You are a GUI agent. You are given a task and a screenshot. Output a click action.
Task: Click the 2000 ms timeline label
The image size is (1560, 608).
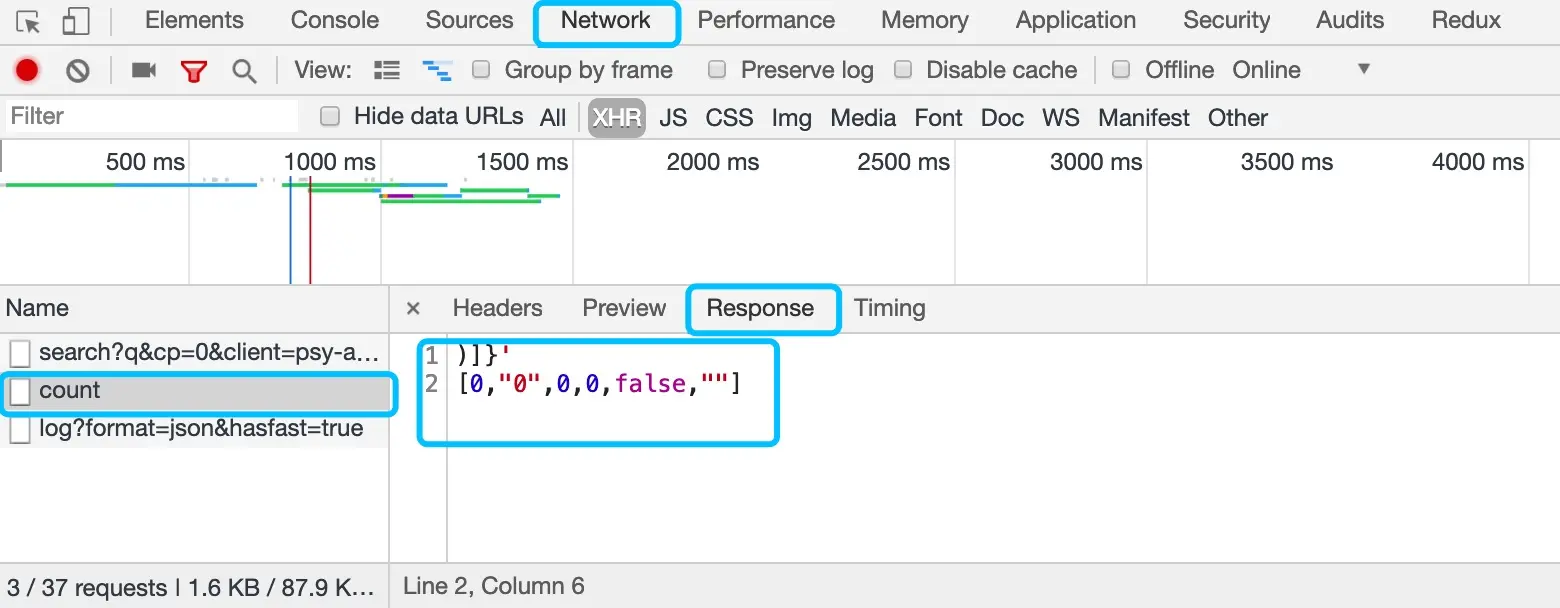pyautogui.click(x=713, y=162)
